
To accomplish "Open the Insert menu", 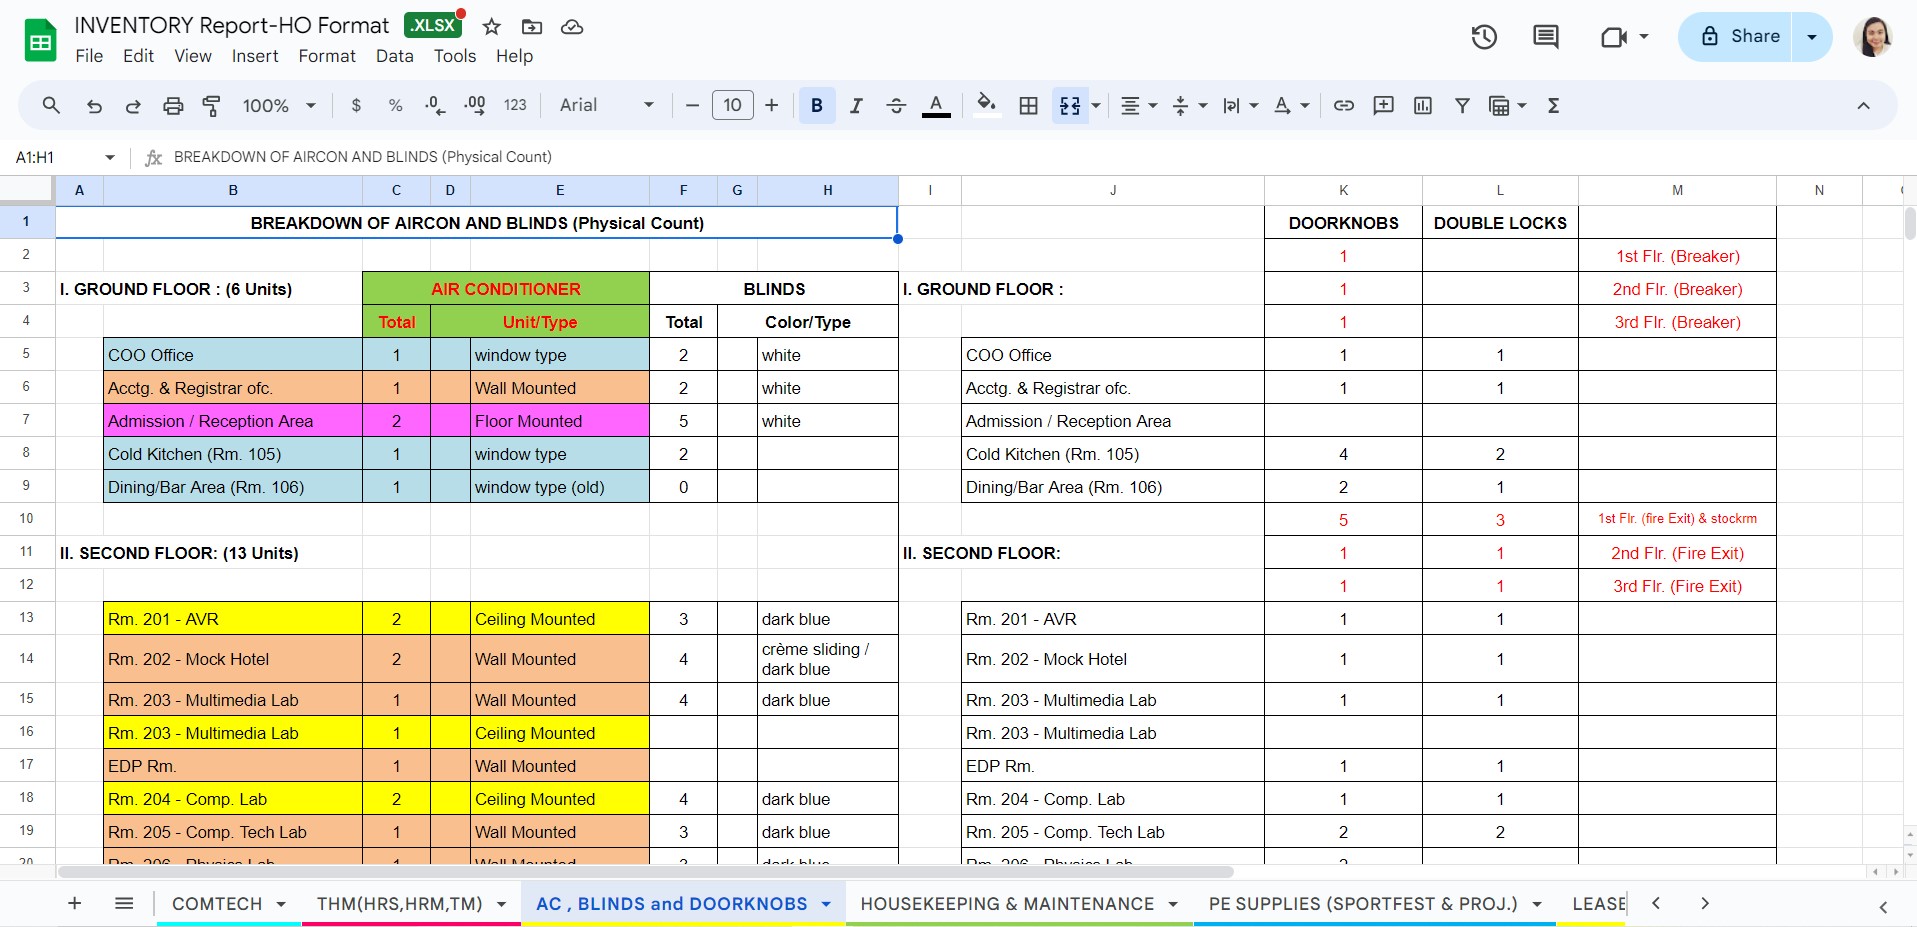I will (255, 56).
